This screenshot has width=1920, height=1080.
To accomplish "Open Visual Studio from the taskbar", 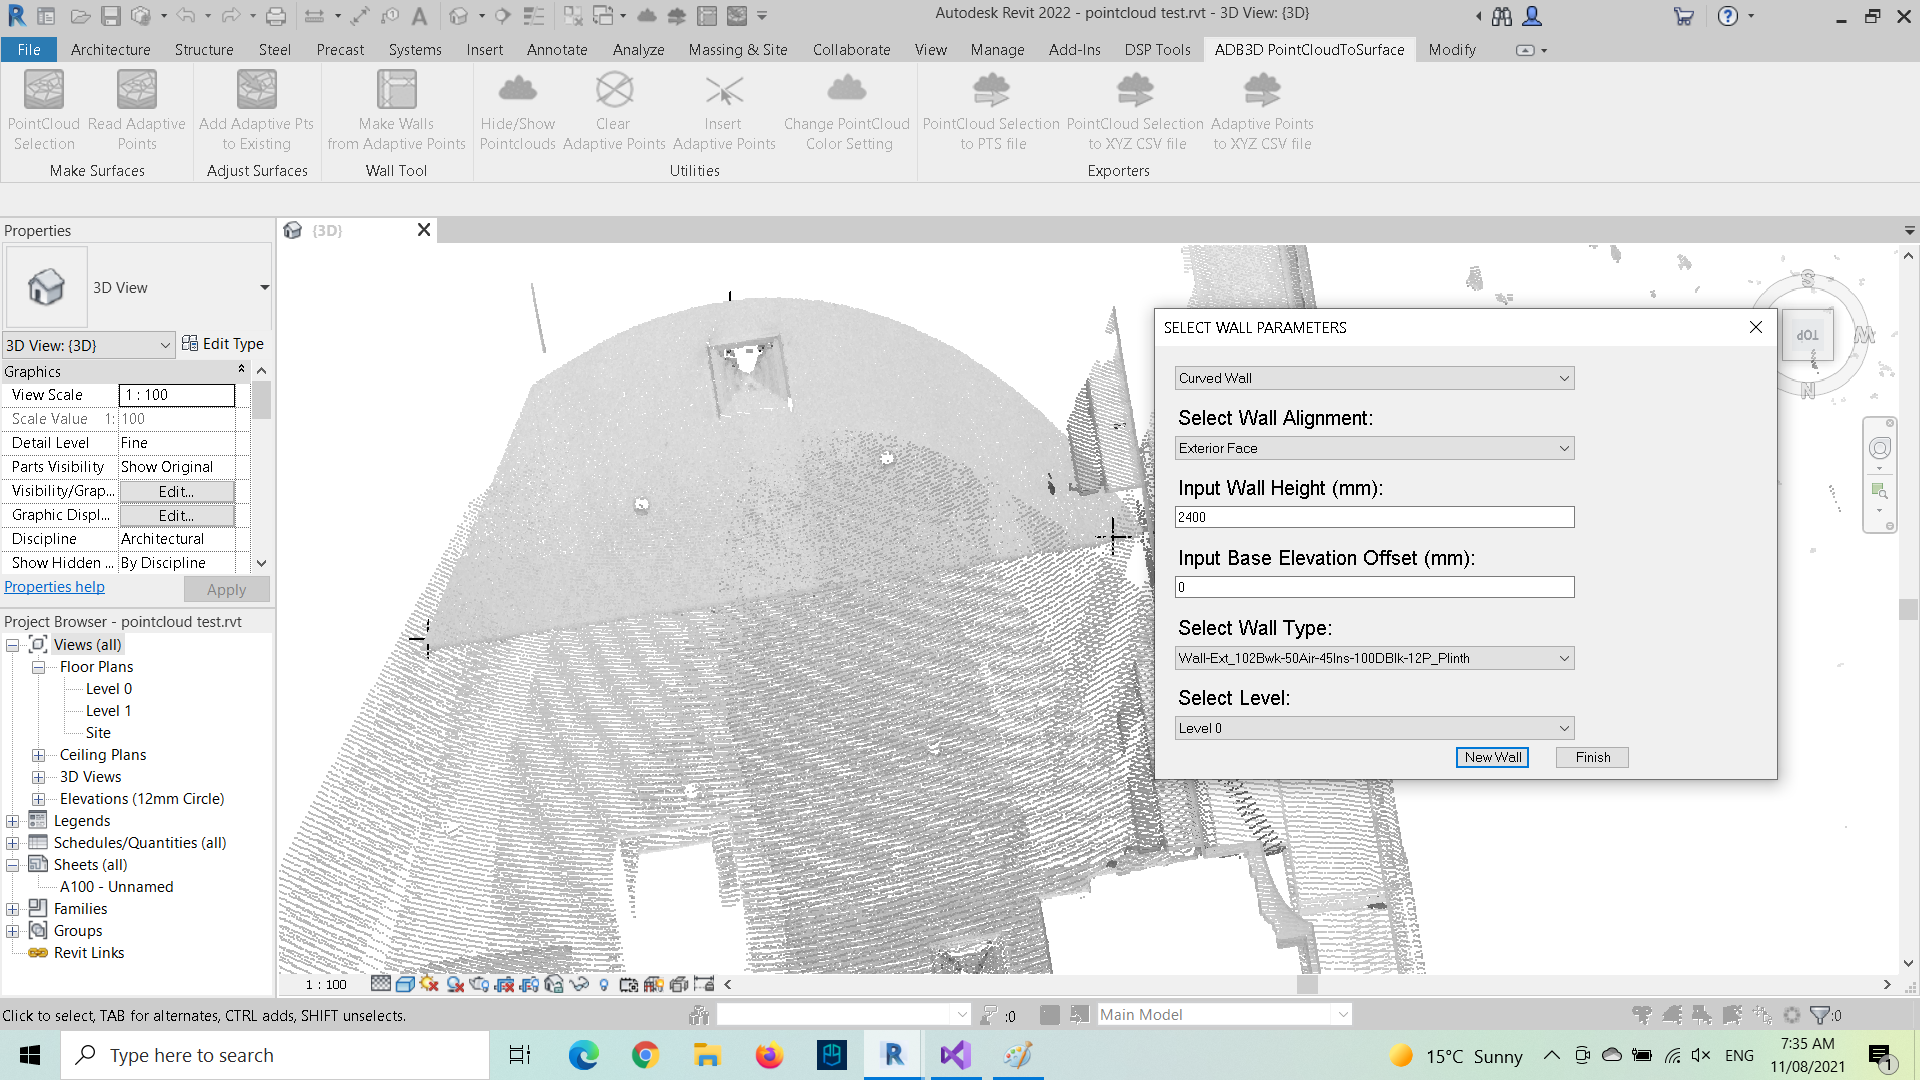I will coord(955,1055).
